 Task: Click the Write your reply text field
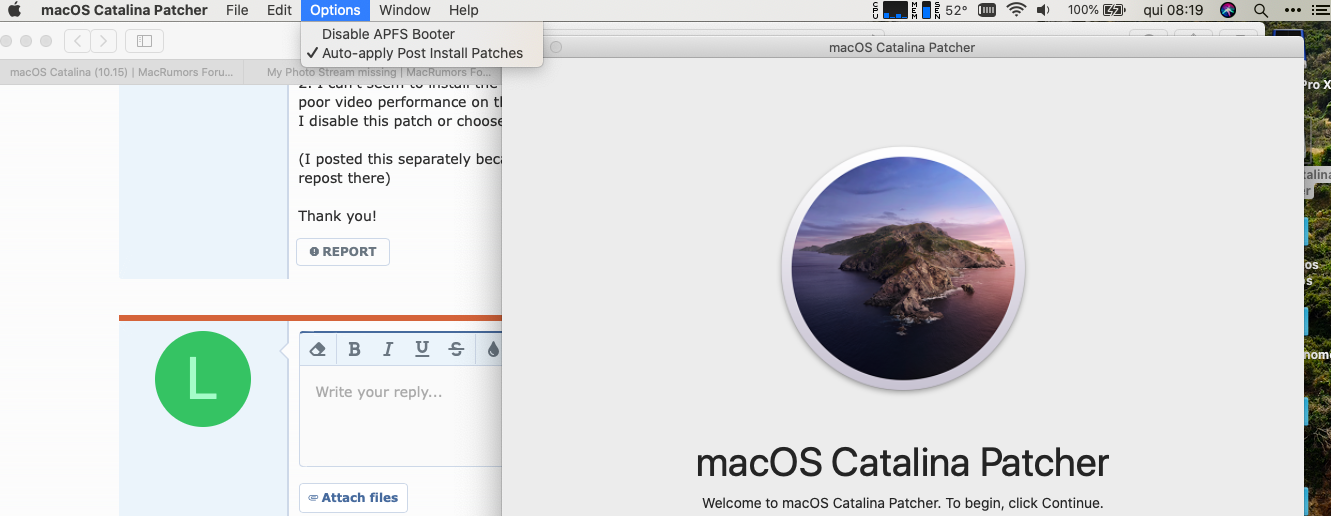[x=401, y=415]
